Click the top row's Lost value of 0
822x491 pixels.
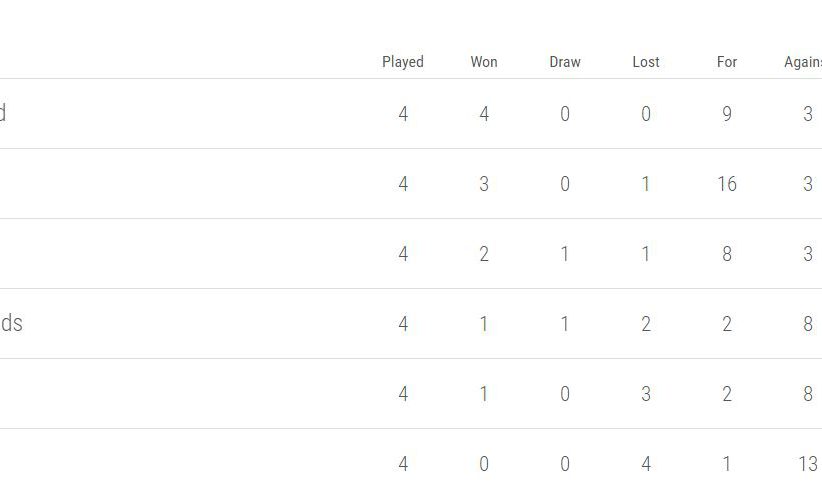click(646, 114)
